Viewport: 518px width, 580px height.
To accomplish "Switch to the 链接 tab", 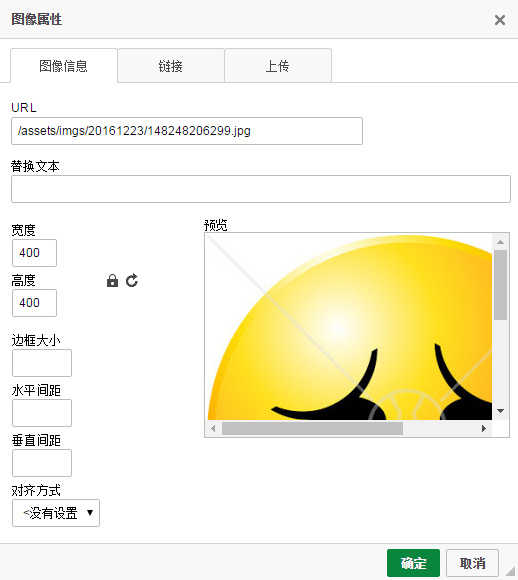I will click(171, 66).
